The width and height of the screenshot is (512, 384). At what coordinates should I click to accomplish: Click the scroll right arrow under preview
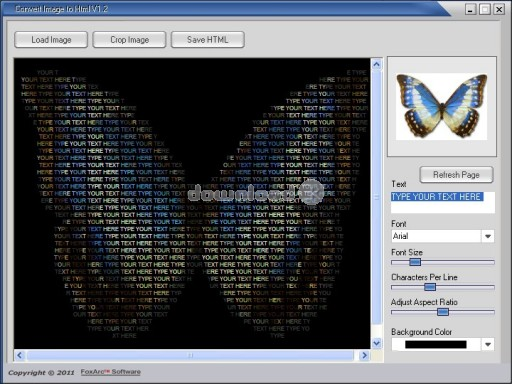pyautogui.click(x=364, y=355)
